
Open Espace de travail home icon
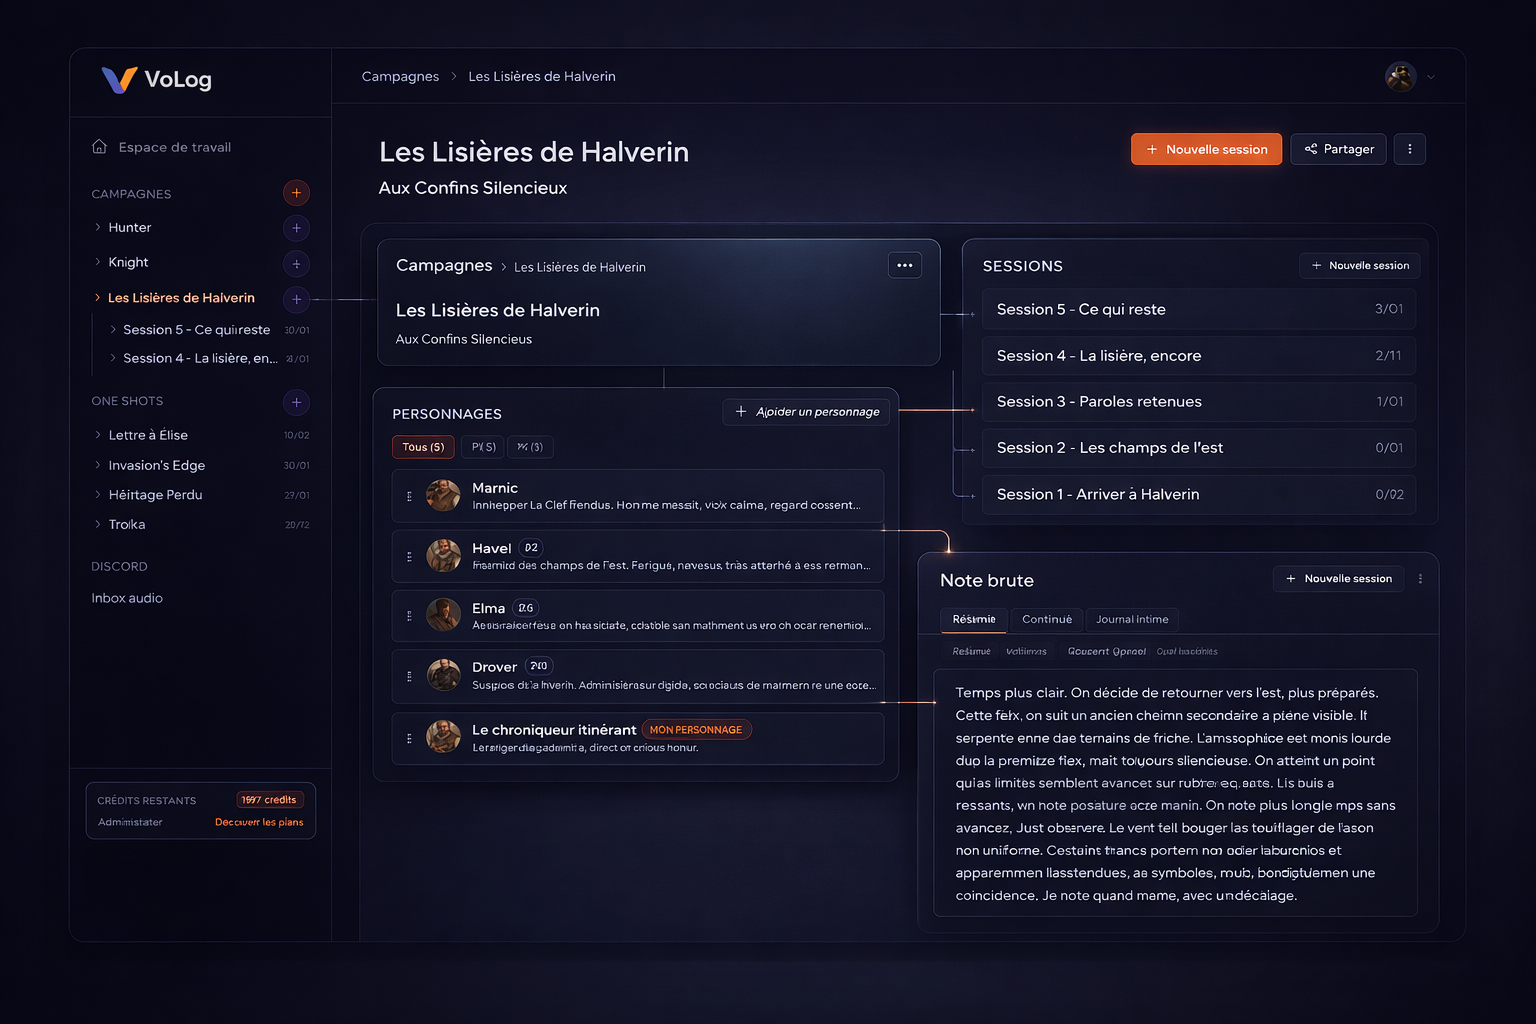pos(99,147)
